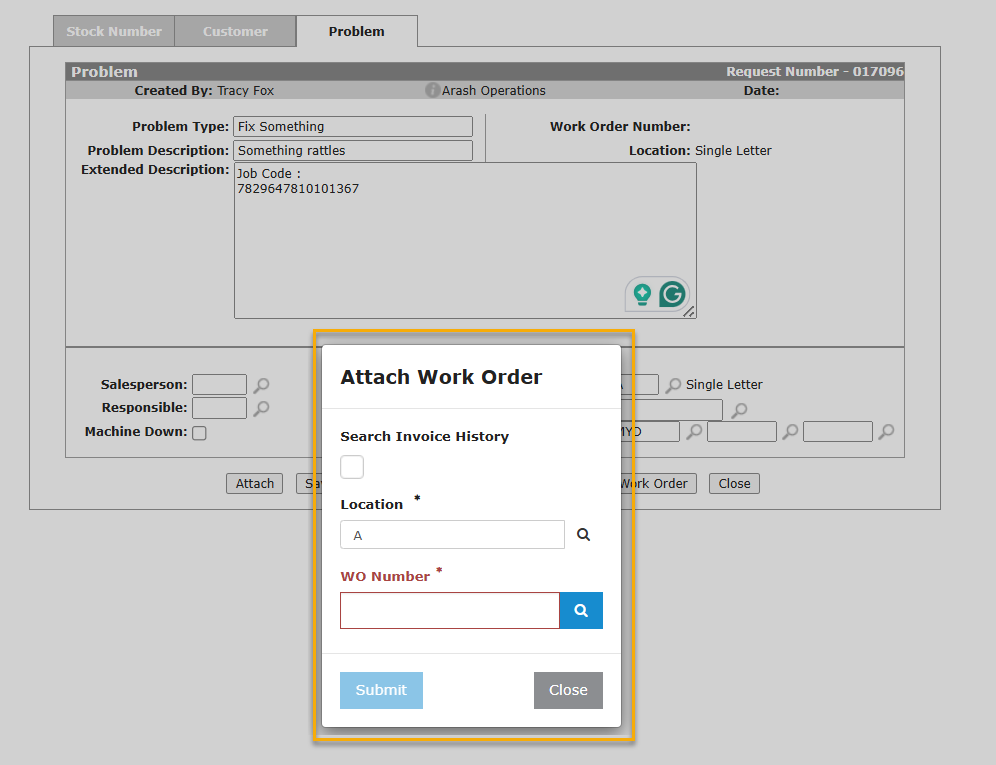This screenshot has width=996, height=765.
Task: Click the Location field containing A
Action: point(452,535)
